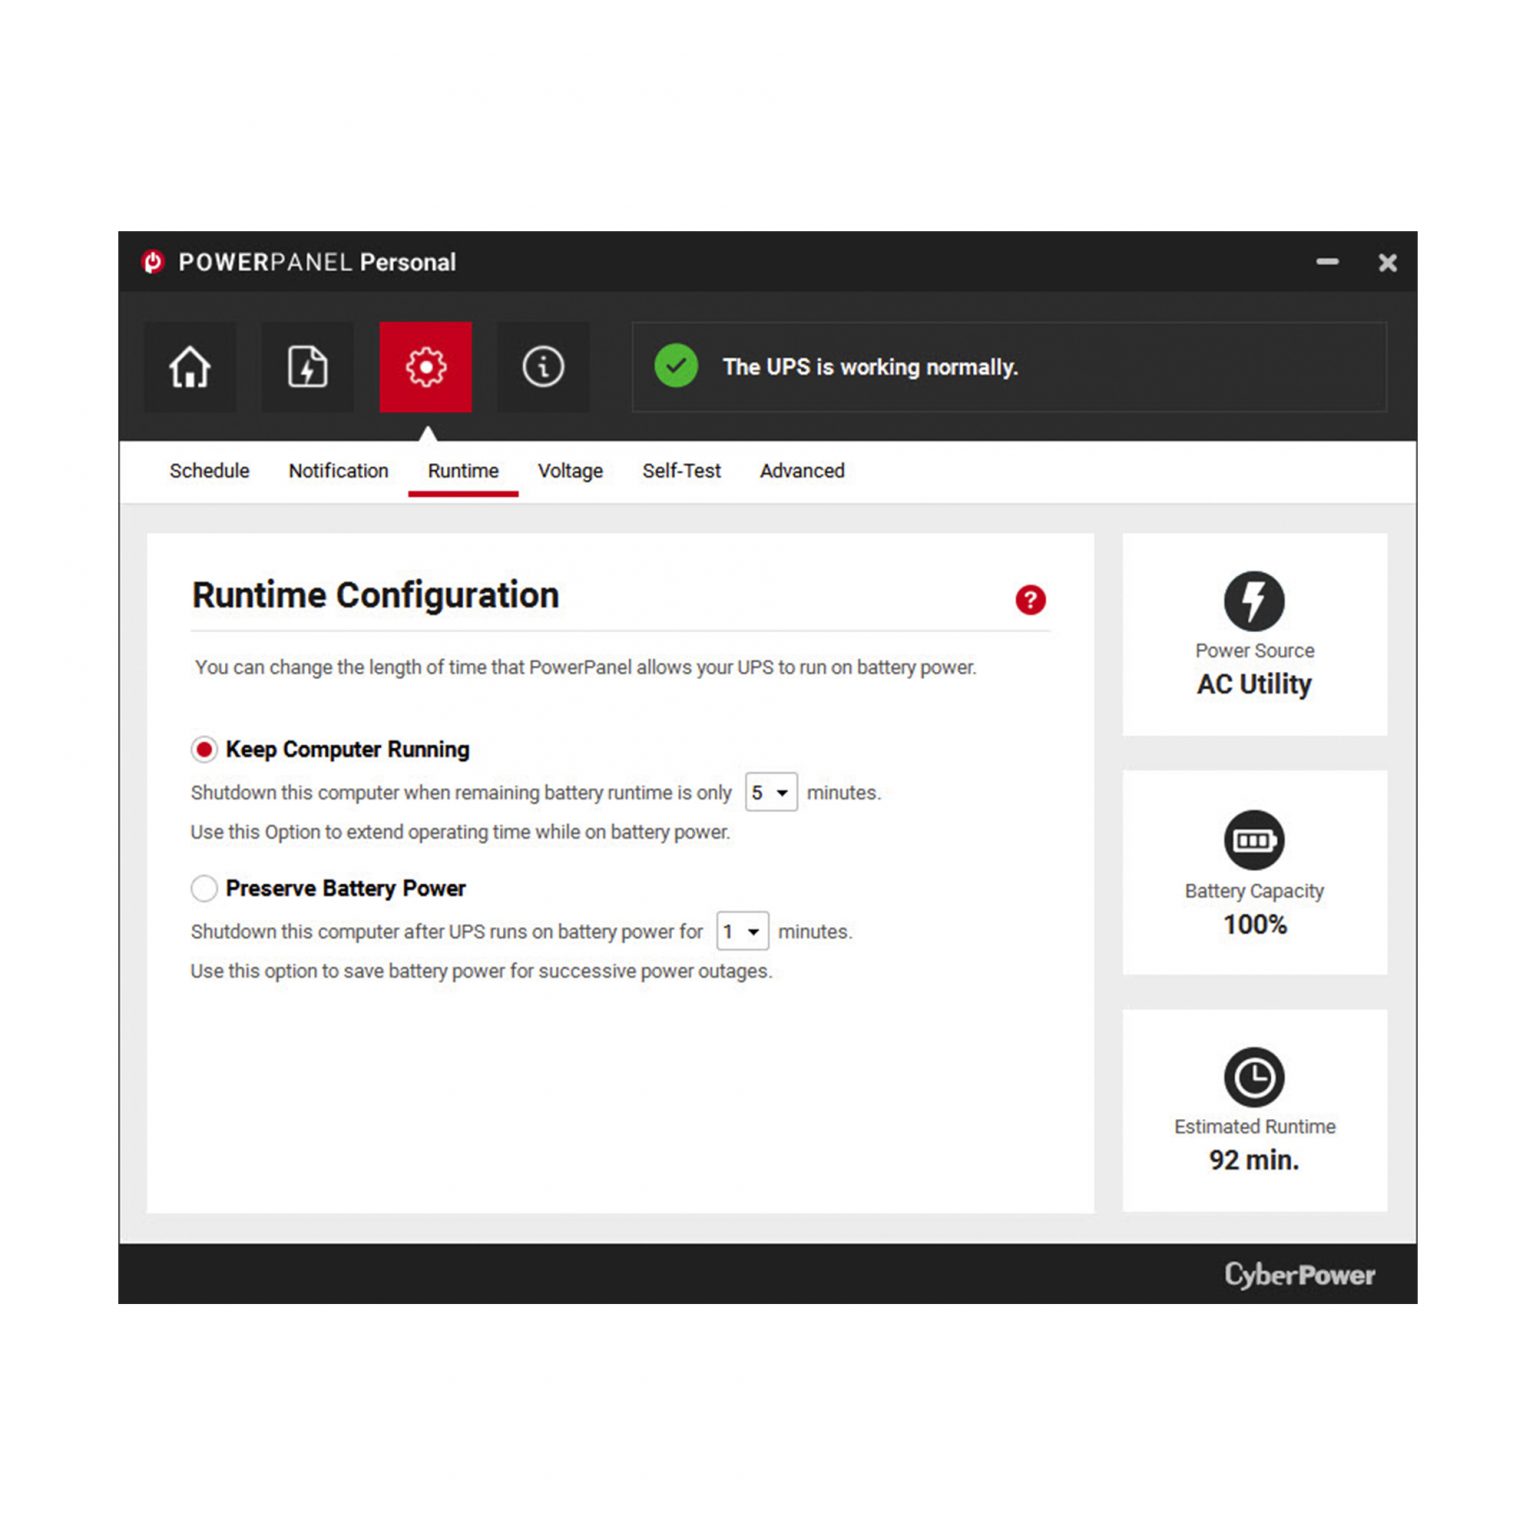
Task: Open the Self-Test section
Action: tap(680, 471)
